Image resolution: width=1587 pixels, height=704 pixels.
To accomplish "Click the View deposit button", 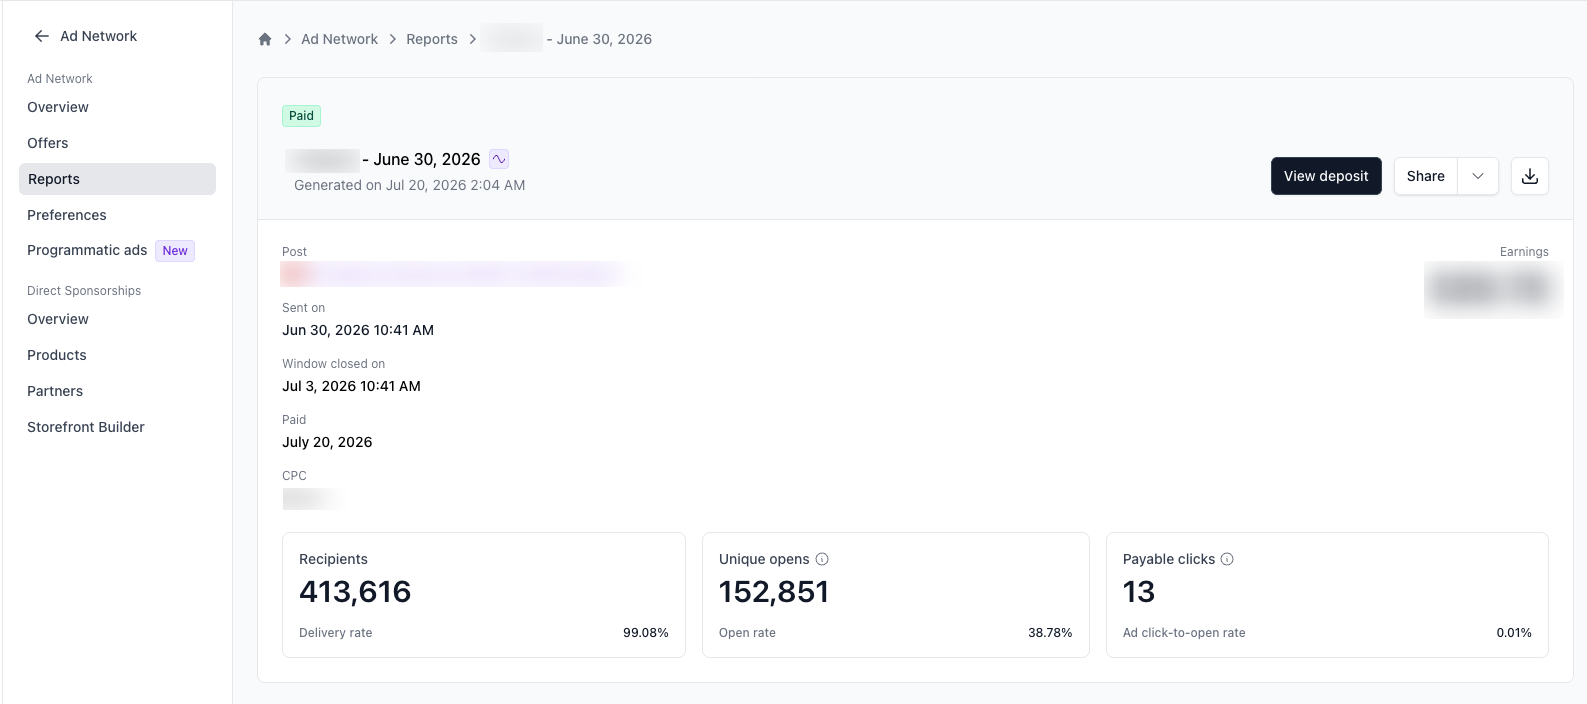I will 1326,176.
